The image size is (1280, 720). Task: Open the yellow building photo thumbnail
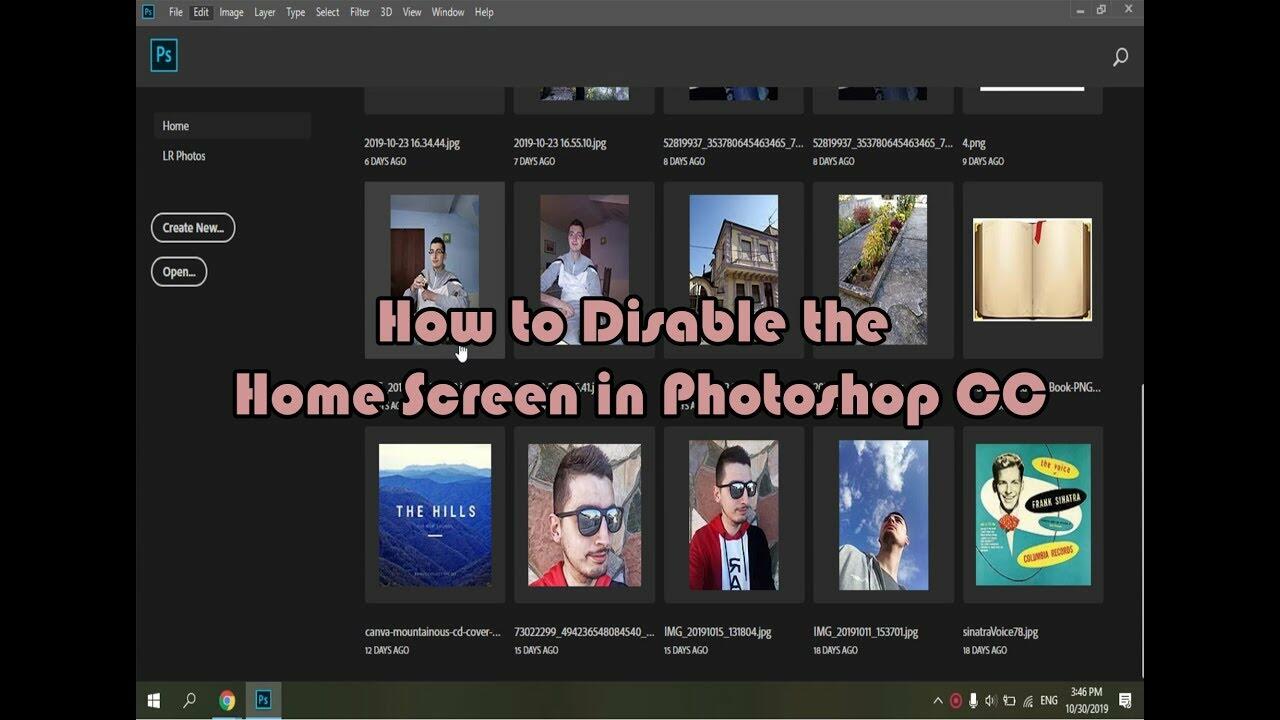pos(734,268)
